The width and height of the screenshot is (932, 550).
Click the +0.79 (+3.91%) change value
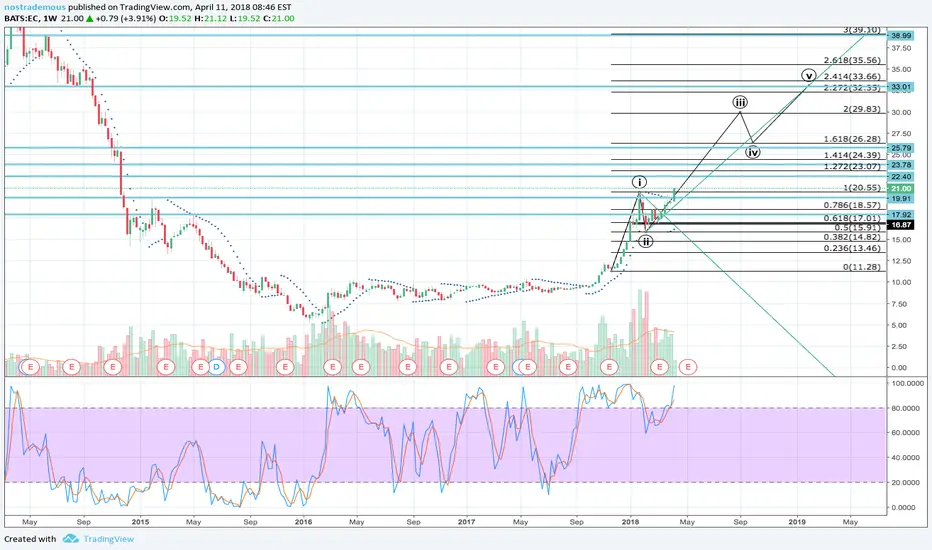[125, 18]
